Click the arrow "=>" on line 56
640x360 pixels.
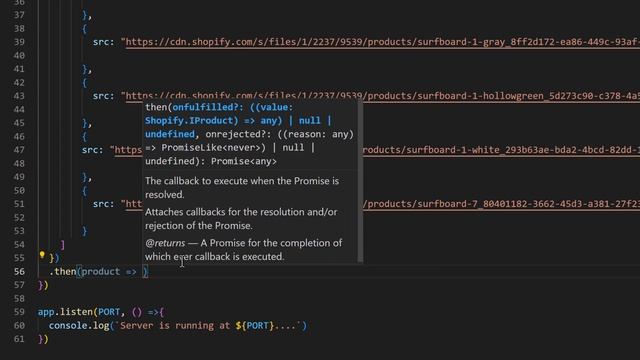click(131, 271)
